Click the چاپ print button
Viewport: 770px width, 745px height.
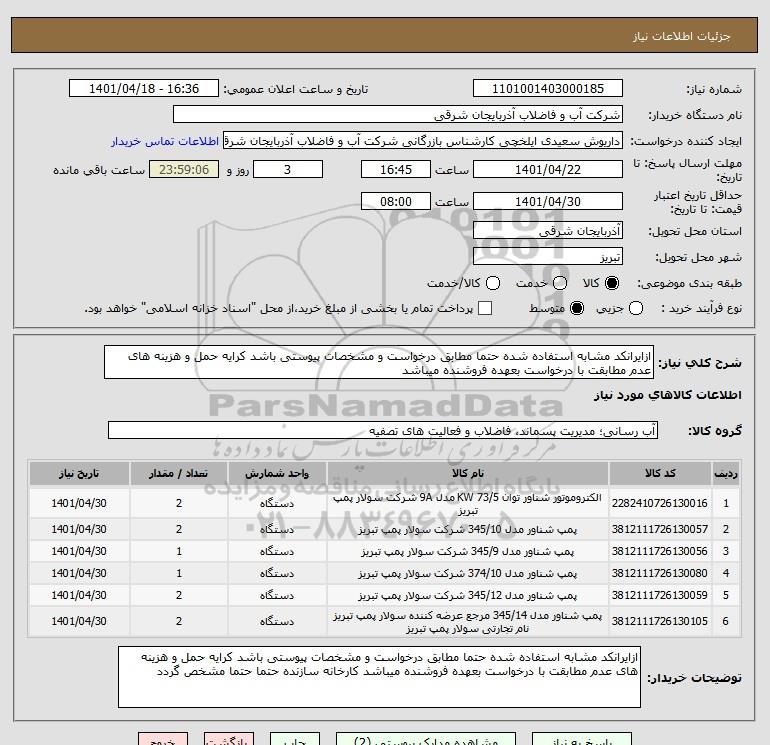click(x=295, y=741)
